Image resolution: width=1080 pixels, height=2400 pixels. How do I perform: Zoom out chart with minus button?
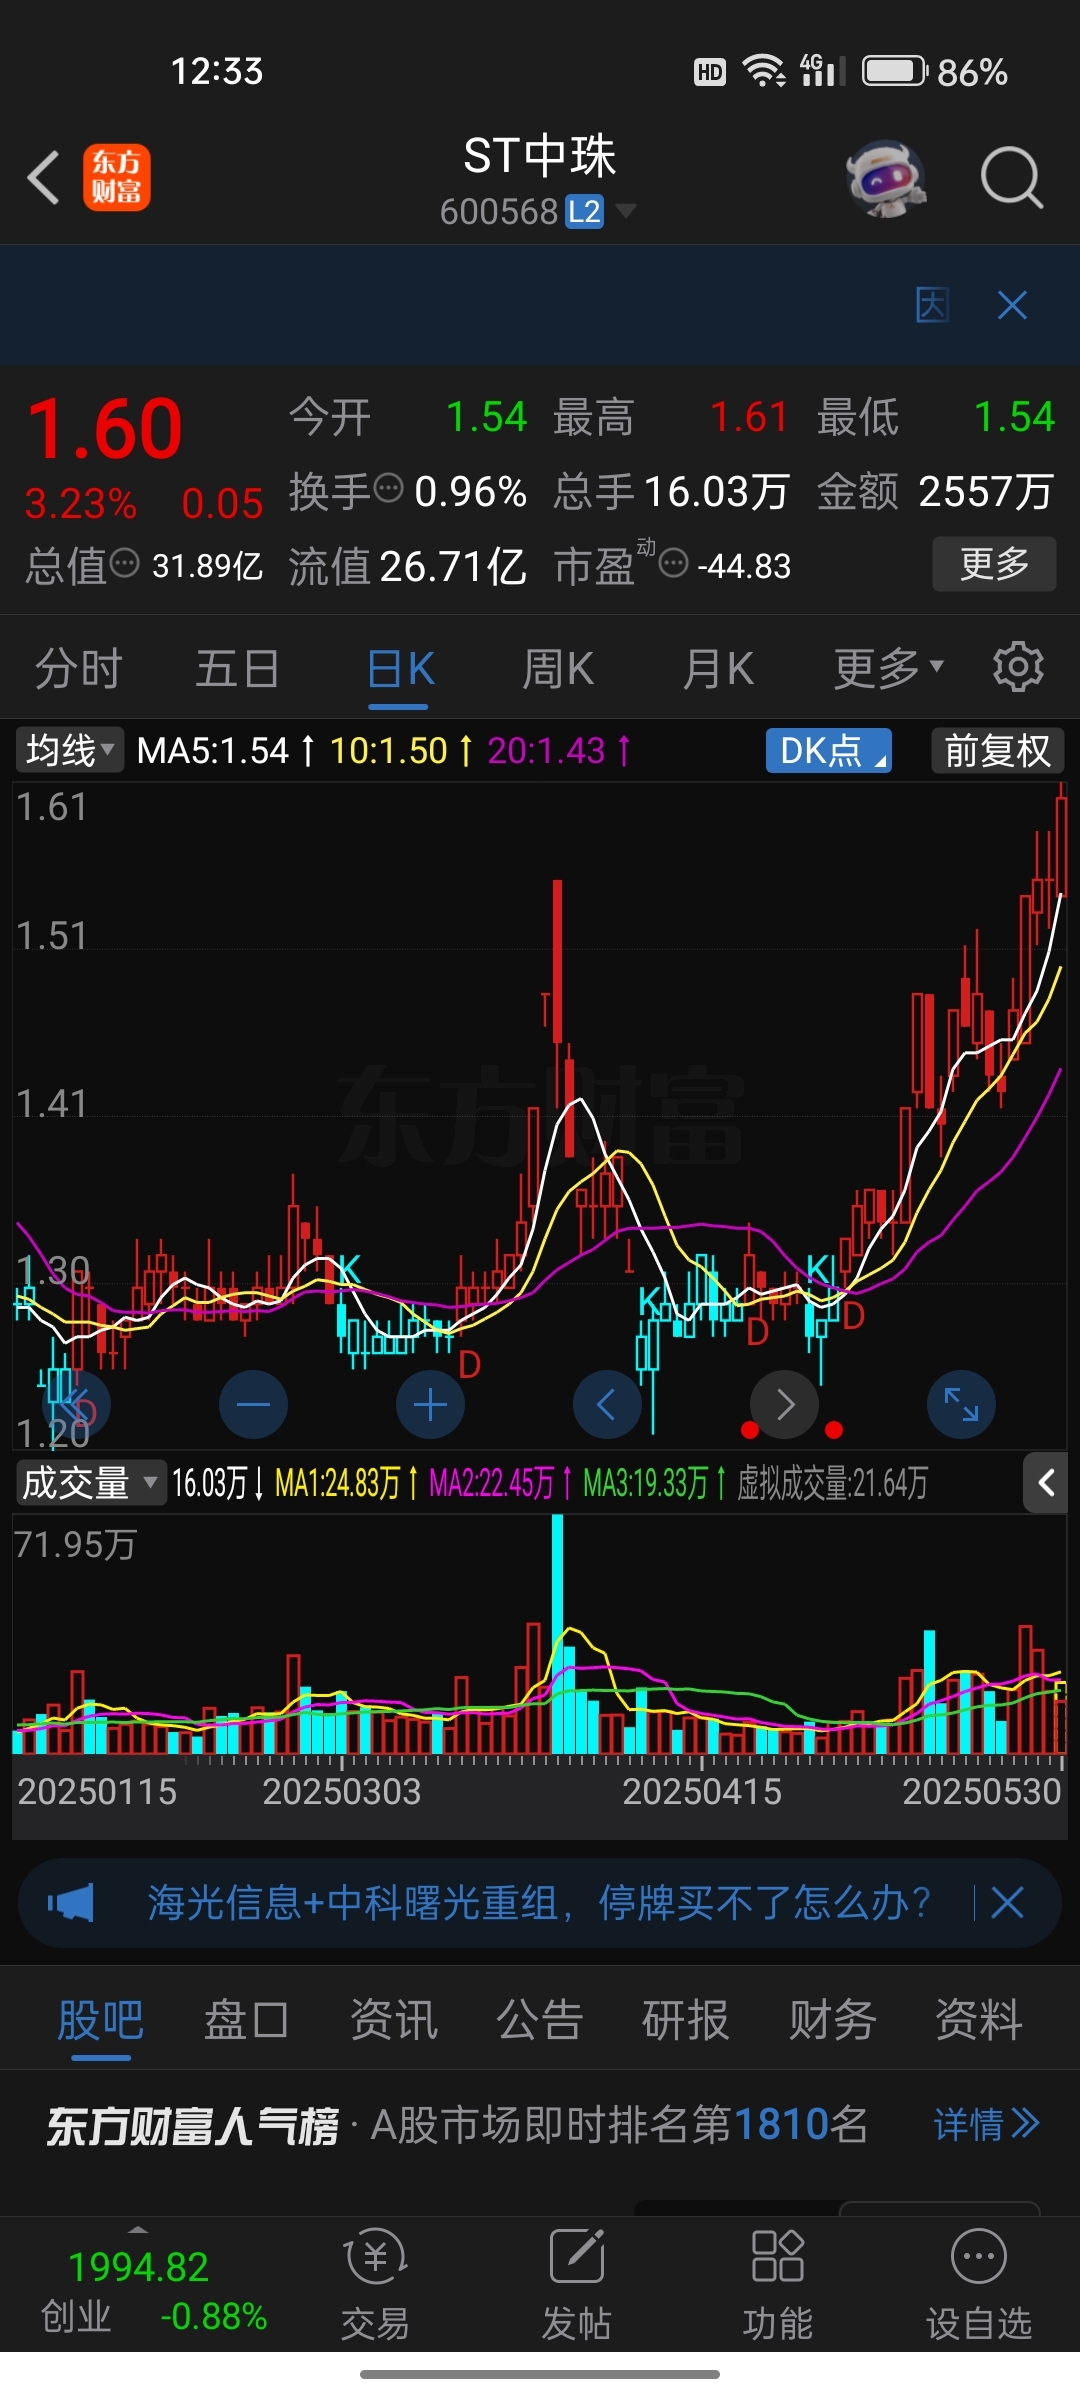tap(253, 1404)
